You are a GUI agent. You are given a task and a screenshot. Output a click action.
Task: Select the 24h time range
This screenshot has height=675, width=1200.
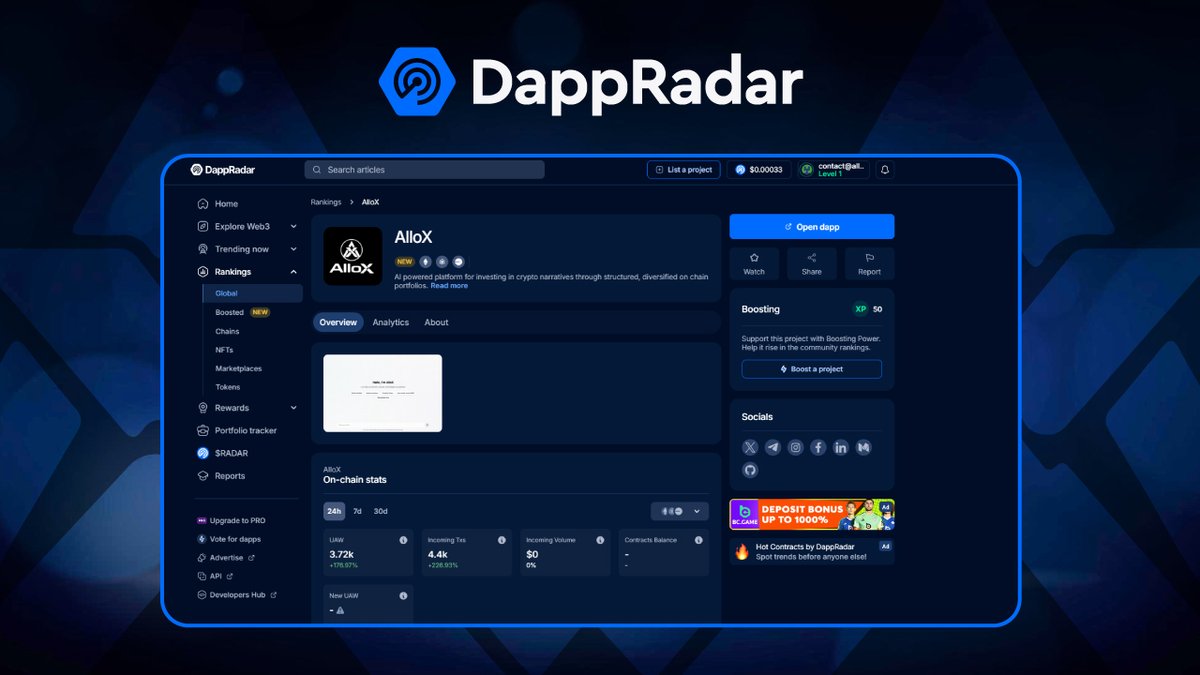coord(334,511)
